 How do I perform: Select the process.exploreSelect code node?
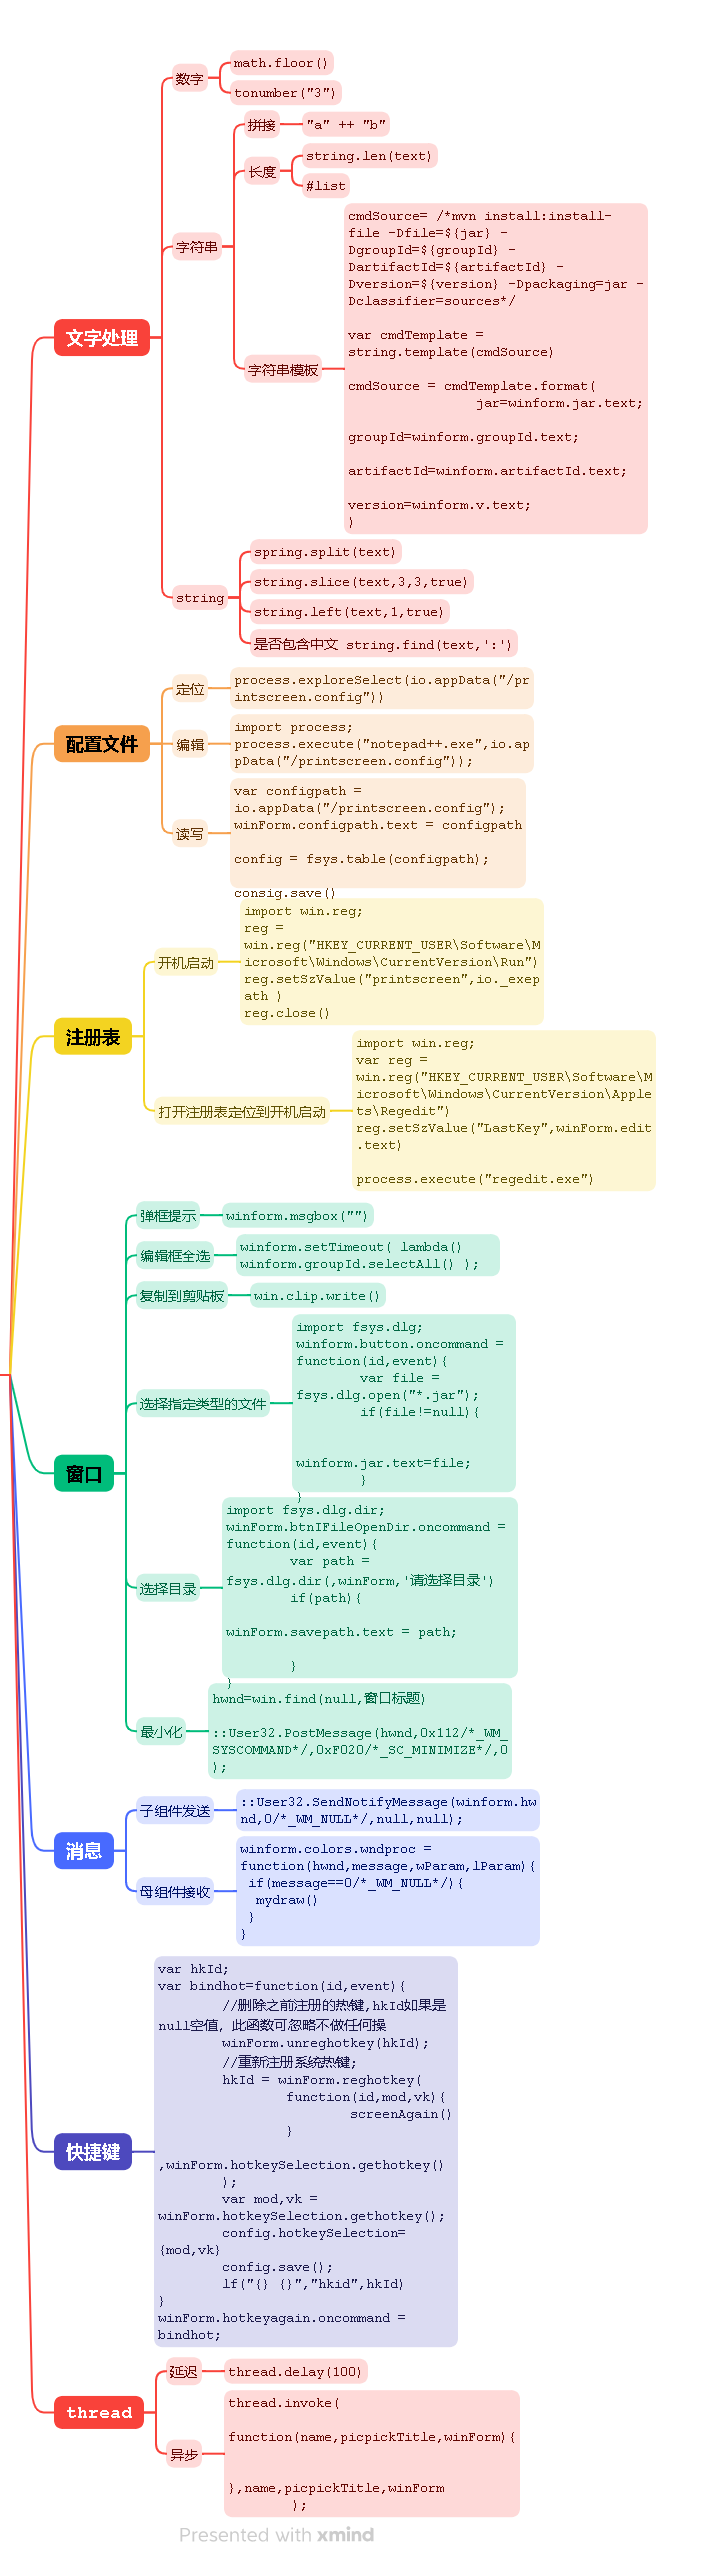pos(382,689)
